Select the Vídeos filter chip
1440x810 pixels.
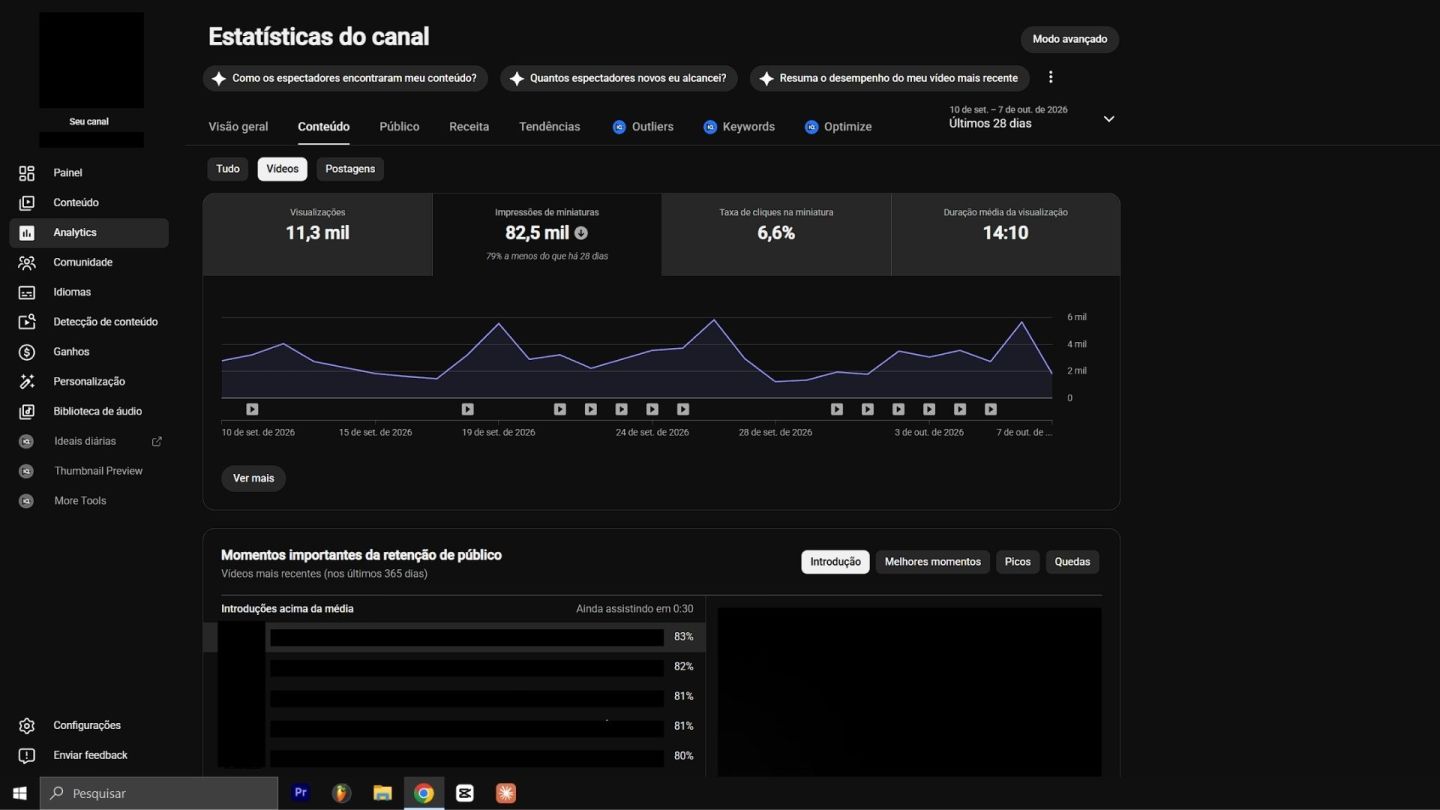point(282,169)
